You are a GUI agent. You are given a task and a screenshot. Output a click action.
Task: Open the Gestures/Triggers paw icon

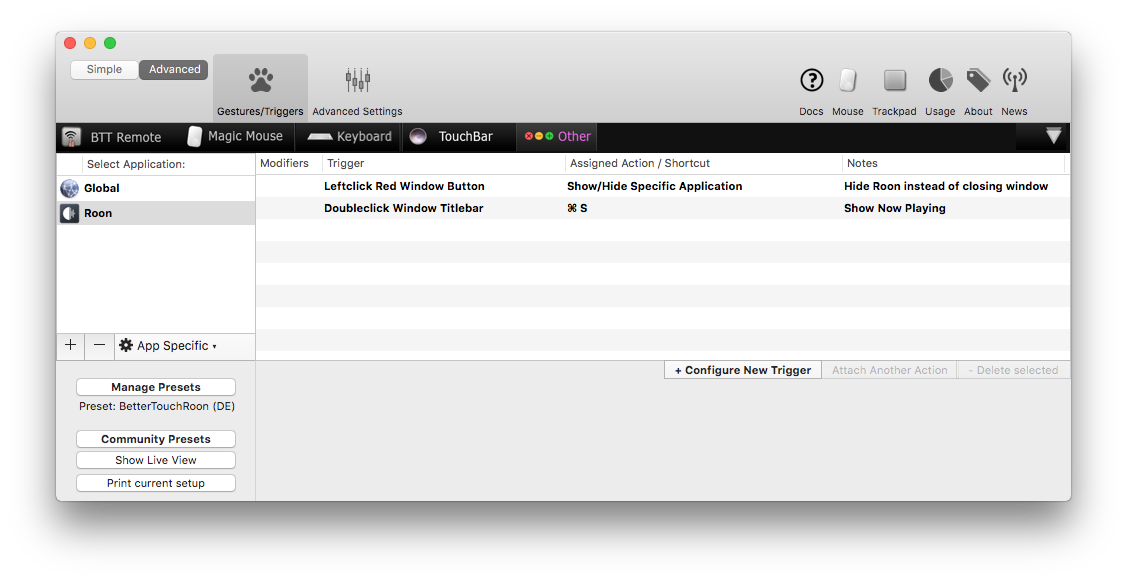pos(260,80)
